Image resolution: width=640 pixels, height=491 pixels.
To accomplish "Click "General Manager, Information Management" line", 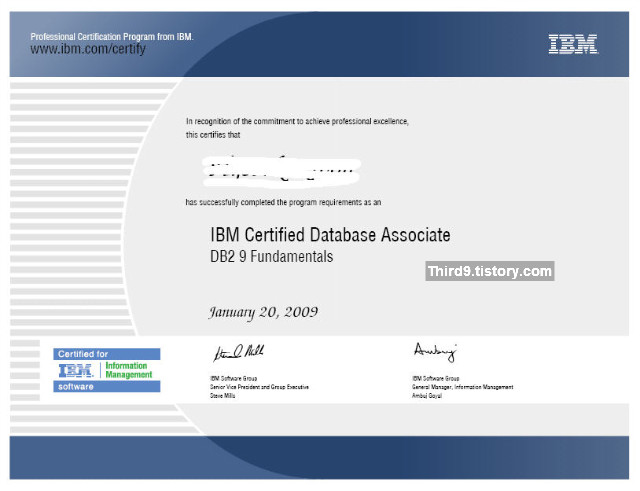I will 462,387.
